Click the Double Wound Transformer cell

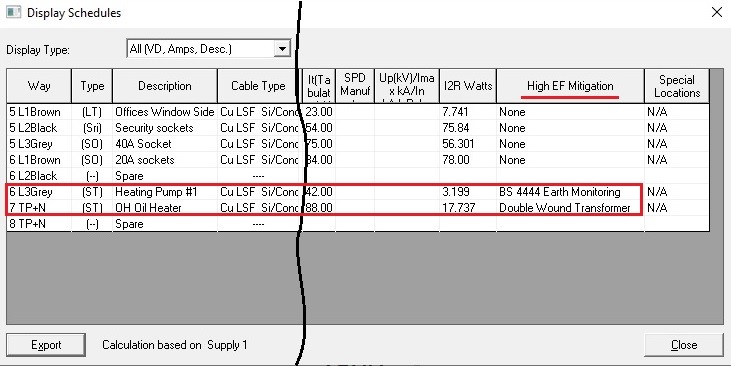click(570, 208)
